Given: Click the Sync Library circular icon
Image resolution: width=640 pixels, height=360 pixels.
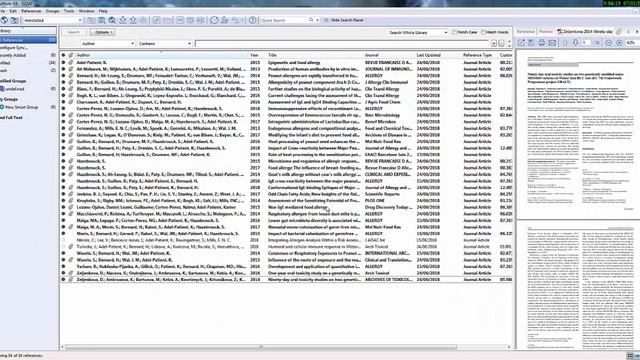Looking at the screenshot, I should click(x=214, y=20).
